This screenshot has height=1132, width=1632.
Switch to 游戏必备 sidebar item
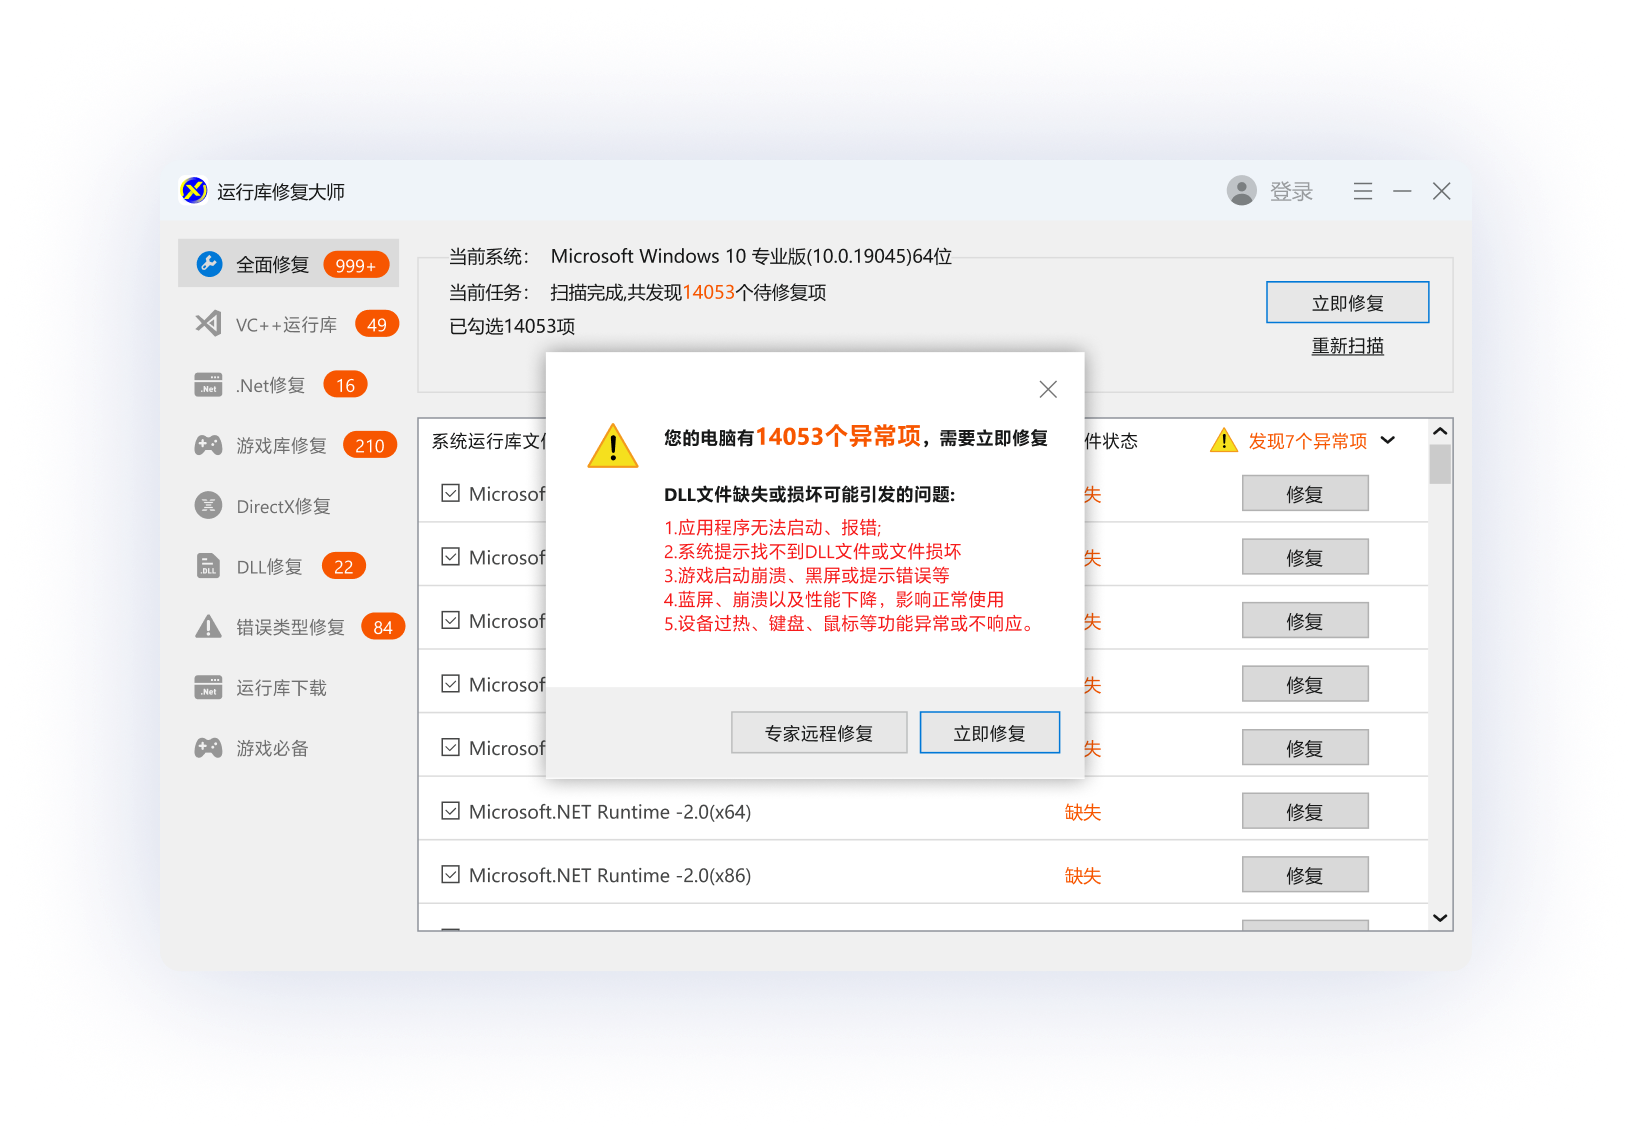click(272, 748)
